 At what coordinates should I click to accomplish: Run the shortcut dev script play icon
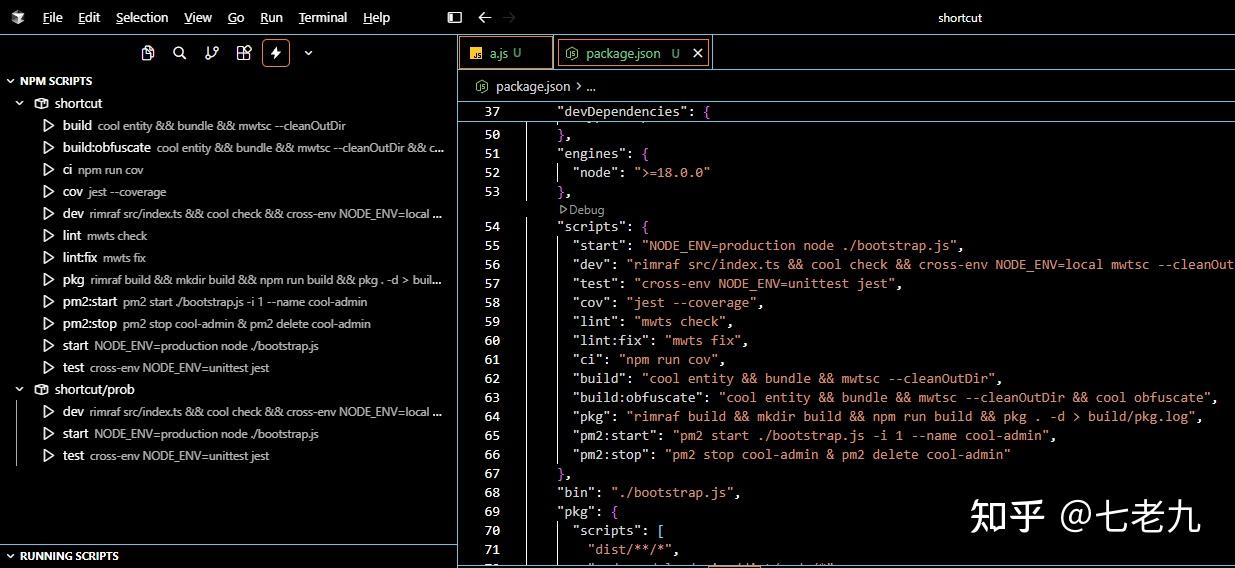pyautogui.click(x=48, y=214)
